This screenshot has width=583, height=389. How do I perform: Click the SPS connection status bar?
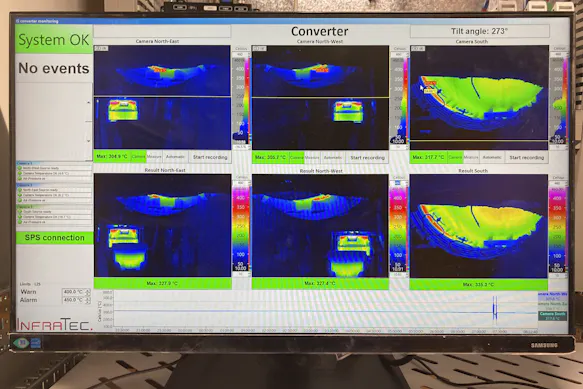tap(55, 238)
